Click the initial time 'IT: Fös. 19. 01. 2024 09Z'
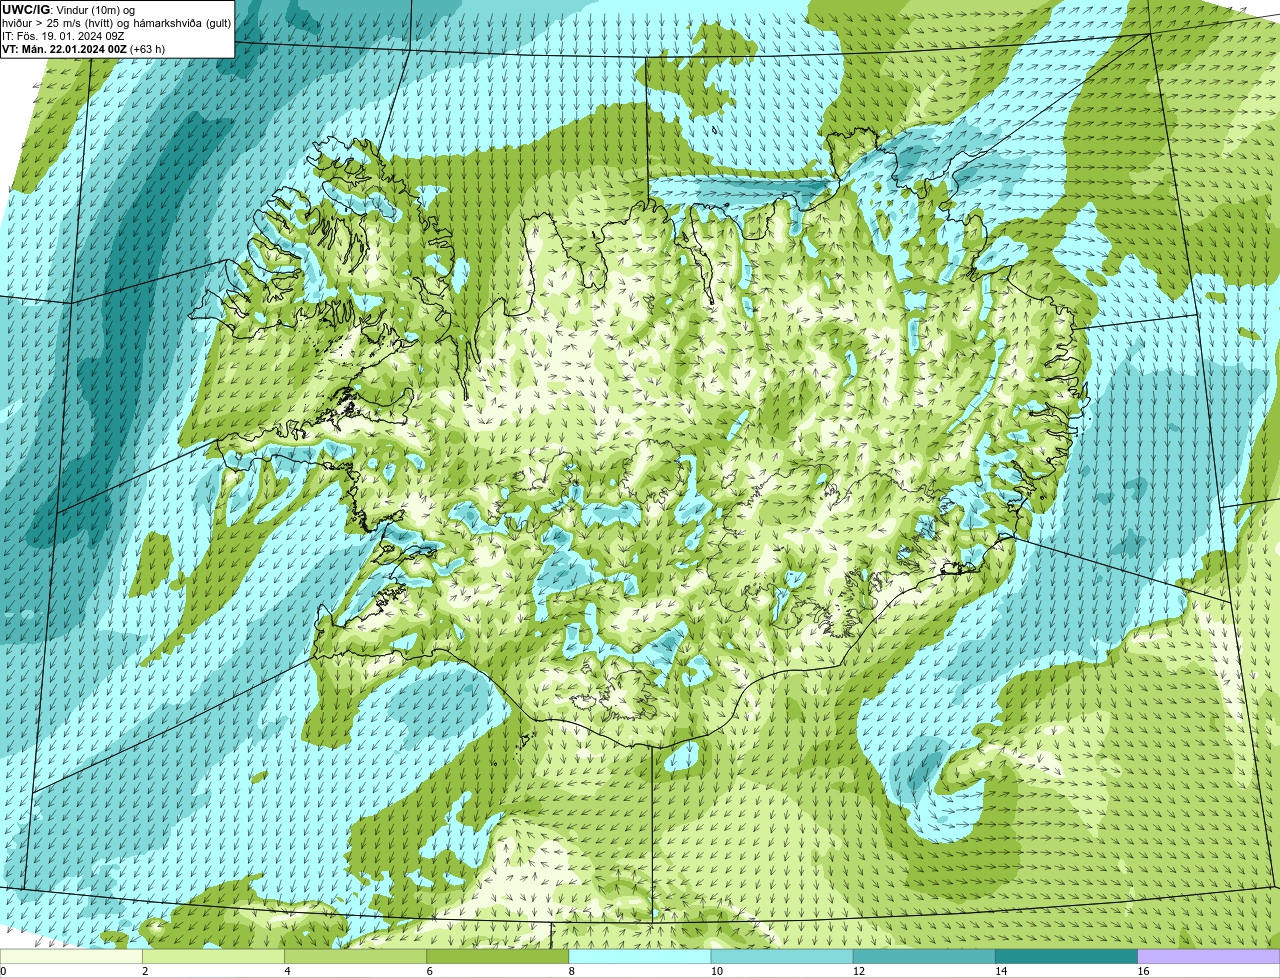This screenshot has width=1280, height=978. click(x=63, y=35)
